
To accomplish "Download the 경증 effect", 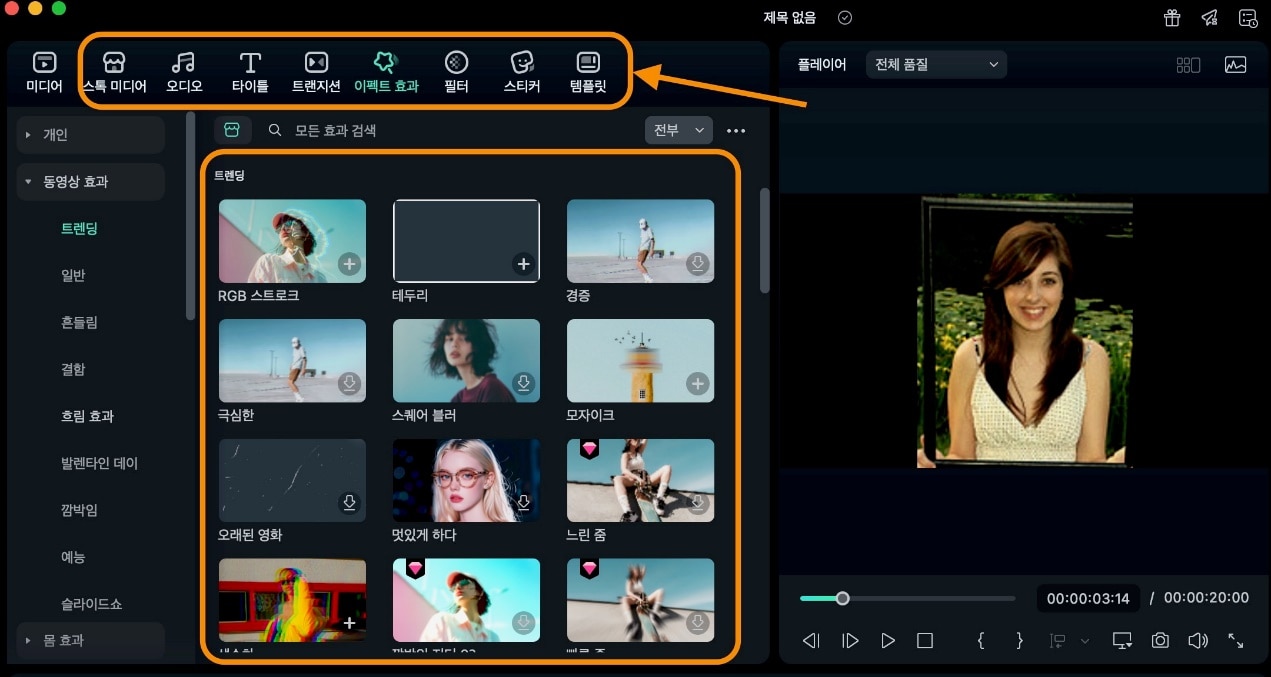I will tap(697, 265).
